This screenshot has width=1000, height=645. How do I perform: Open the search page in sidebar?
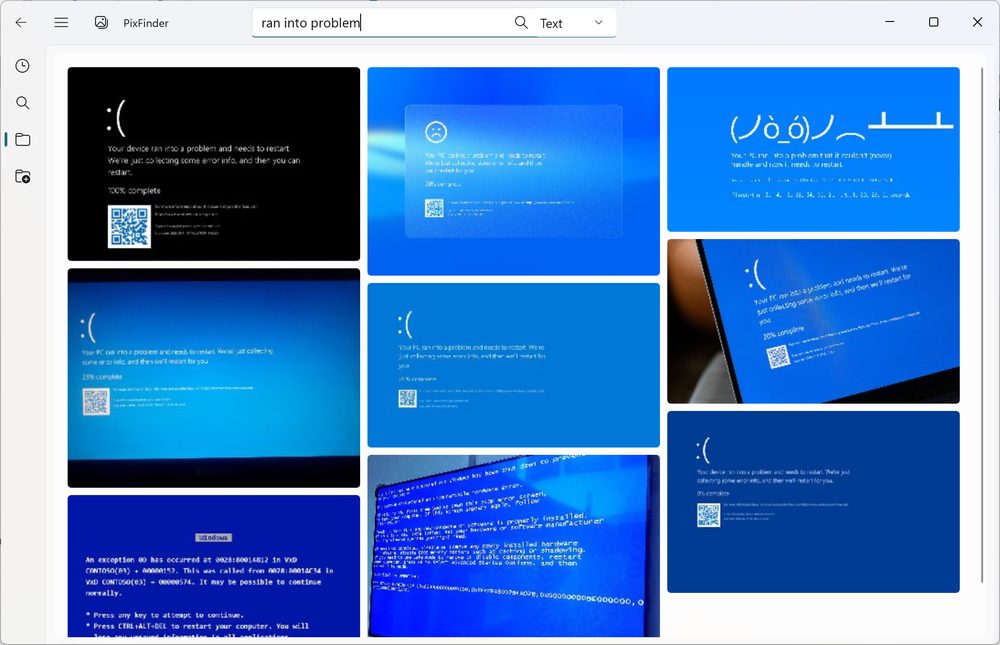pyautogui.click(x=22, y=103)
